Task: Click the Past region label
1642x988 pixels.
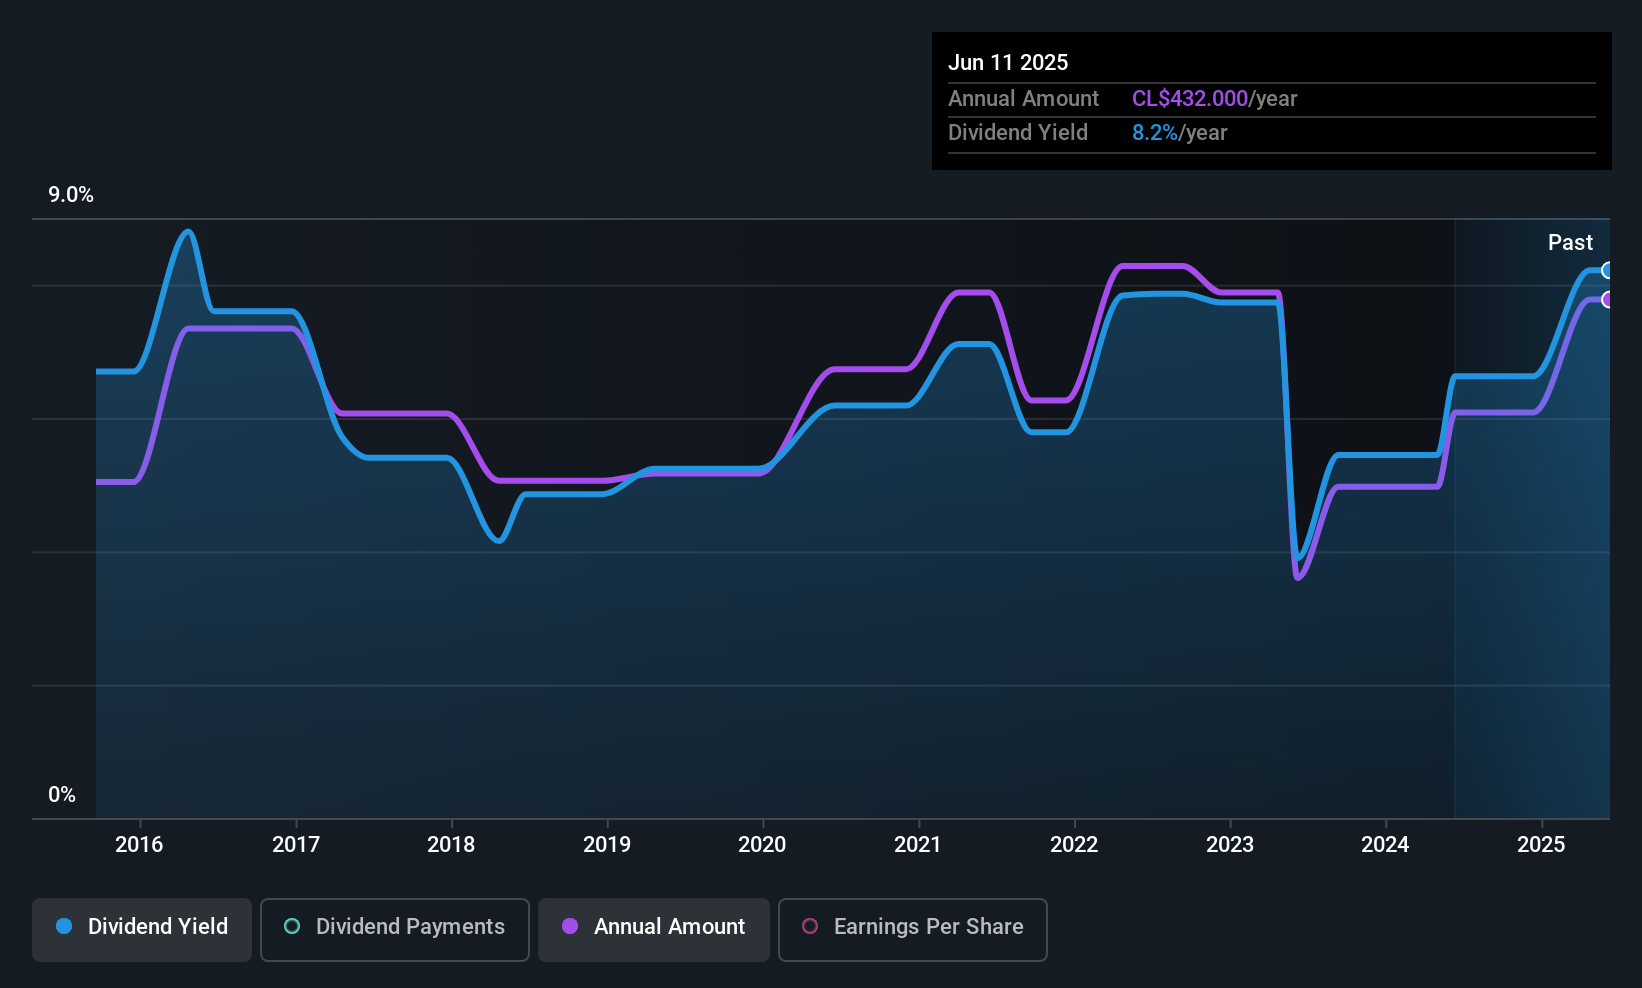Action: click(x=1570, y=243)
